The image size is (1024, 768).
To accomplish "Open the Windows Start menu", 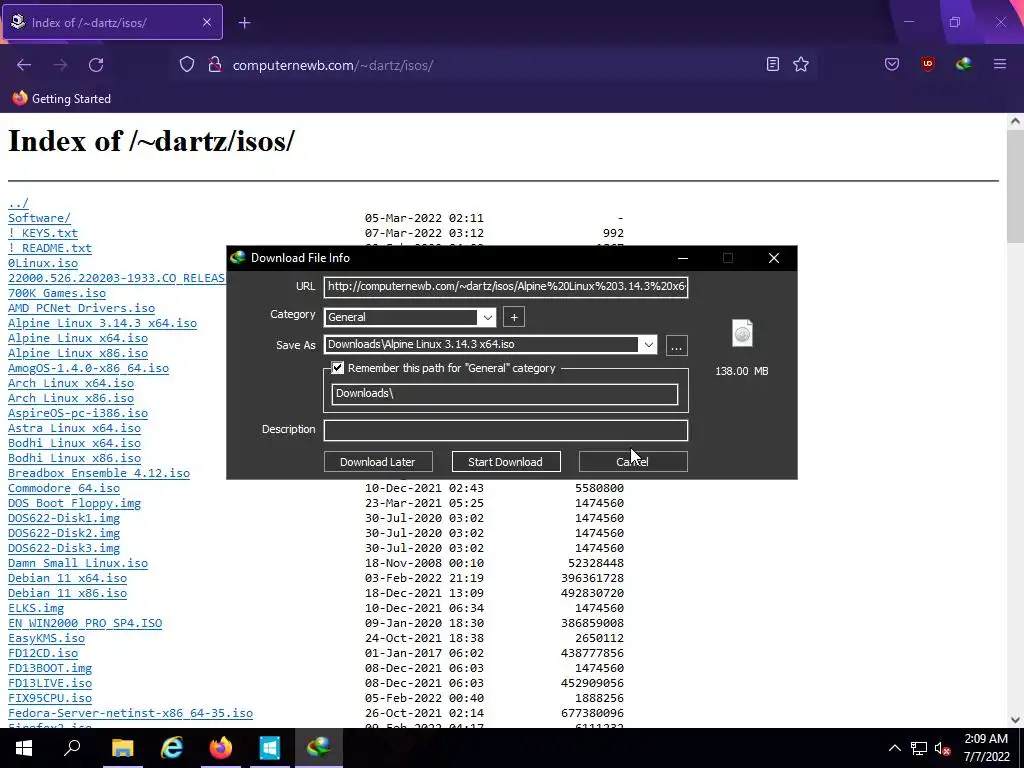I will click(24, 748).
